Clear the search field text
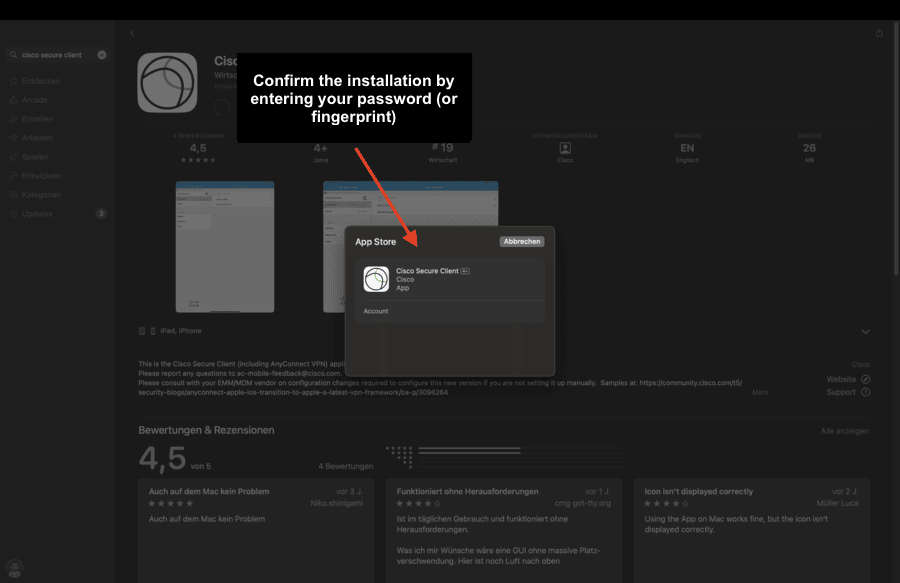Image resolution: width=900 pixels, height=583 pixels. tap(102, 55)
